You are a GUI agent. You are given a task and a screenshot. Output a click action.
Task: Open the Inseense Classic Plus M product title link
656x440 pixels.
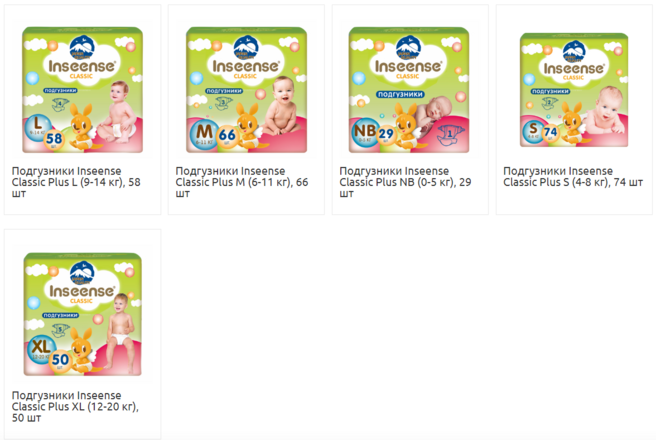pyautogui.click(x=242, y=182)
